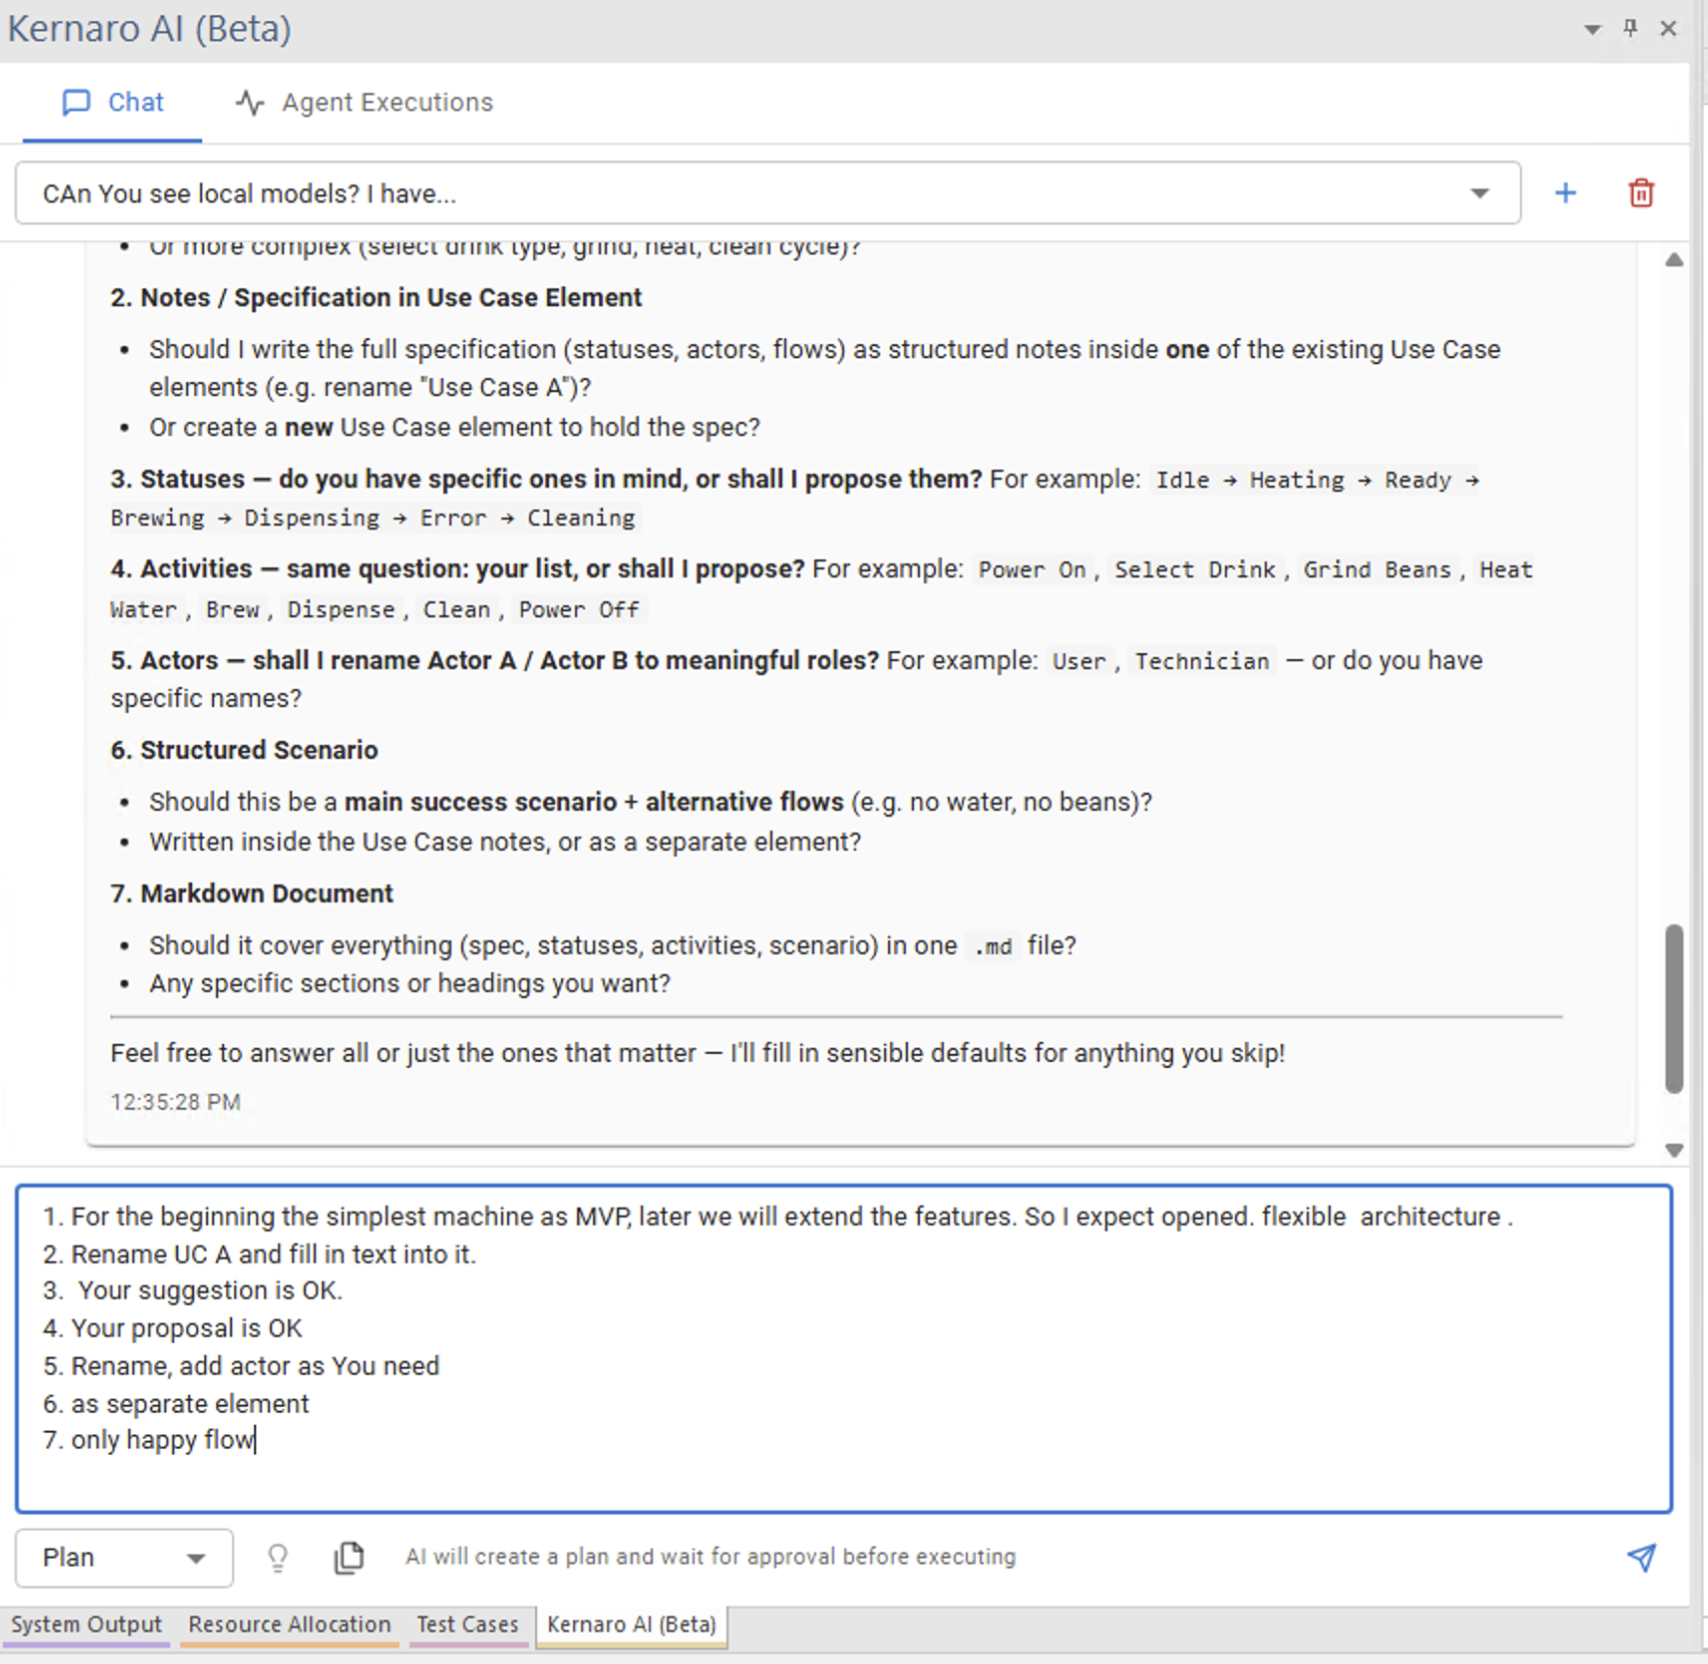Click the 'Dispense' activity code text

point(341,610)
